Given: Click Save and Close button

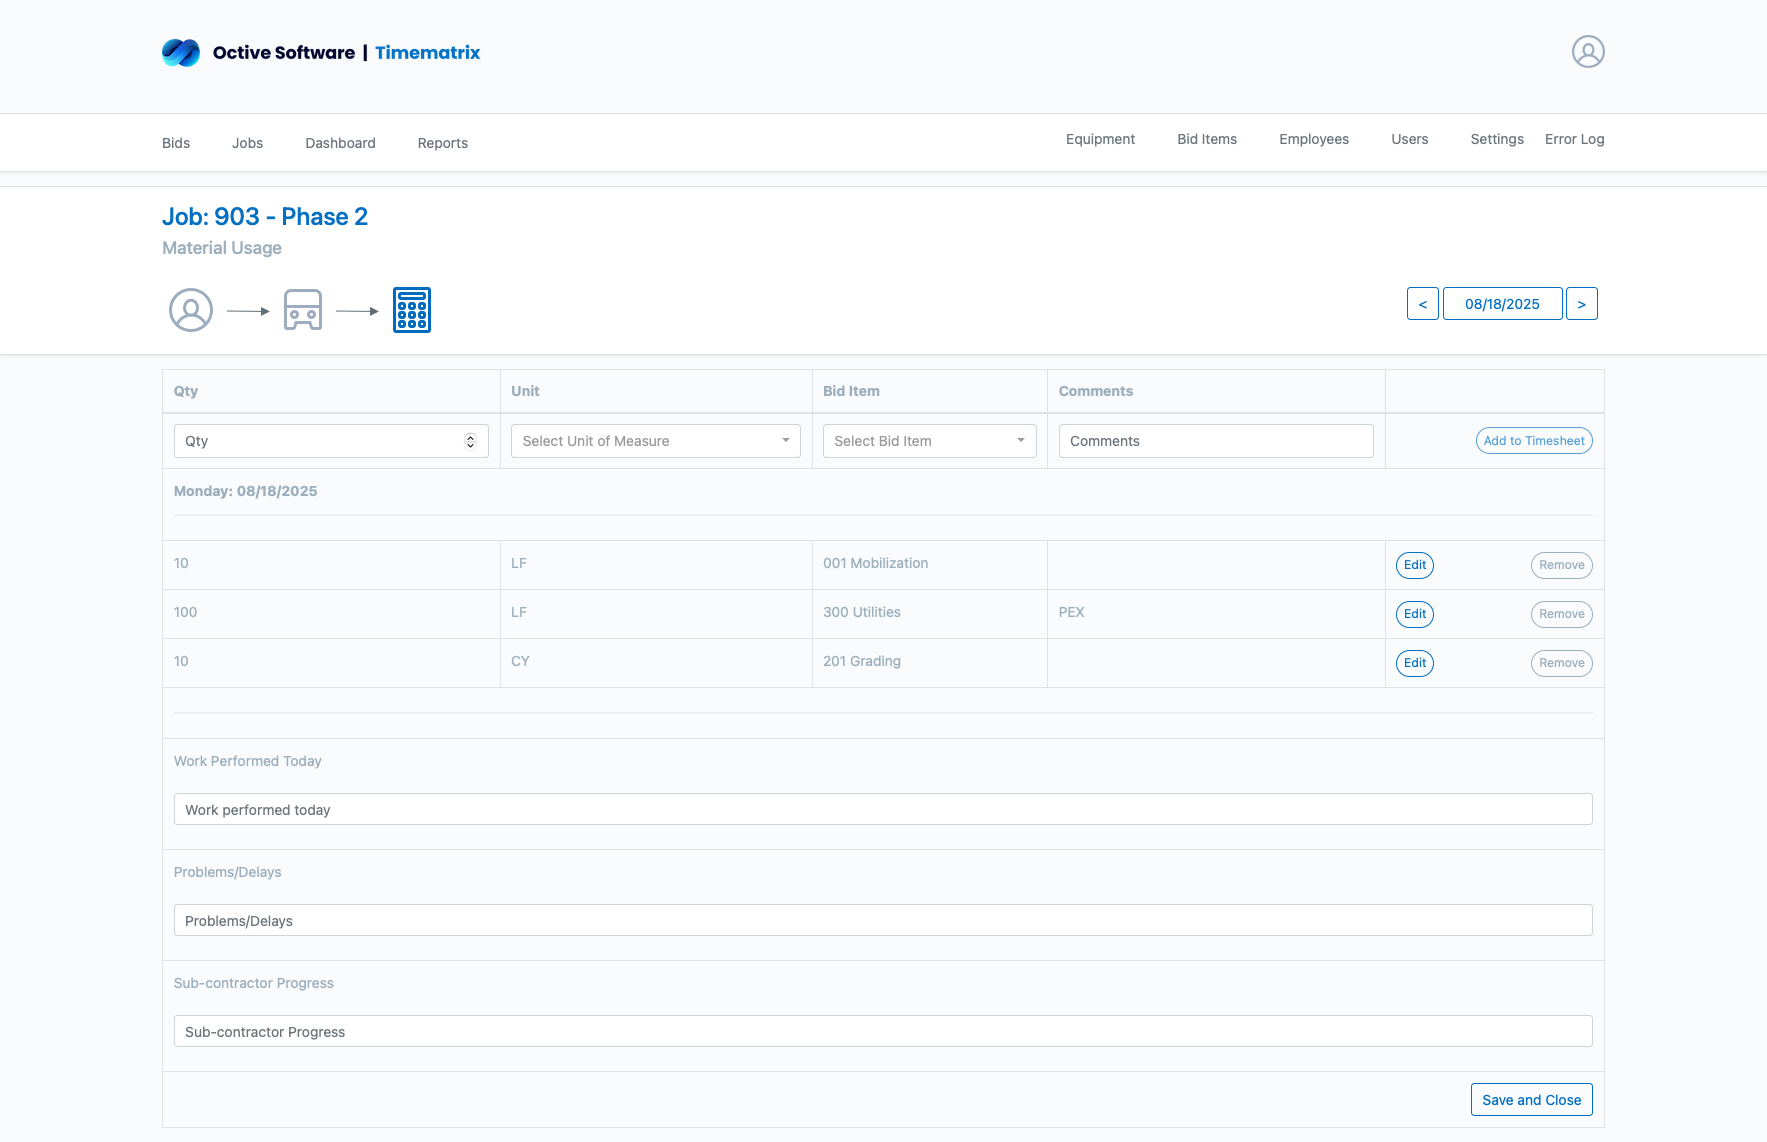Looking at the screenshot, I should (1531, 1100).
